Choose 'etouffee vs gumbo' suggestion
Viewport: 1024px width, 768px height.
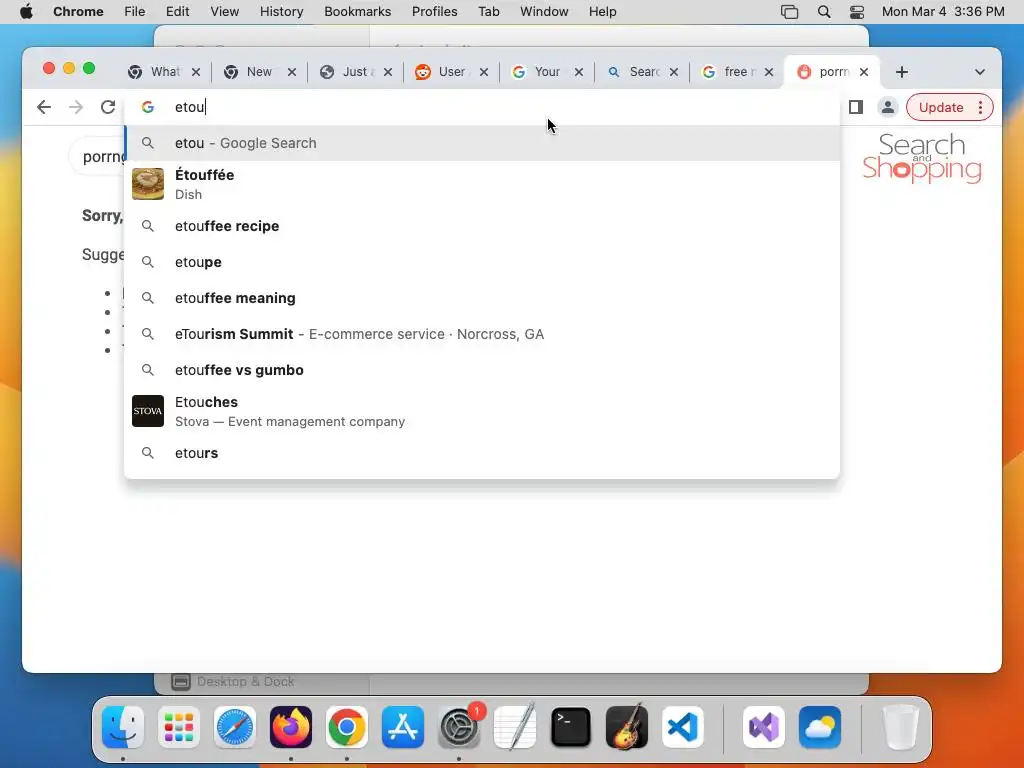pos(482,370)
